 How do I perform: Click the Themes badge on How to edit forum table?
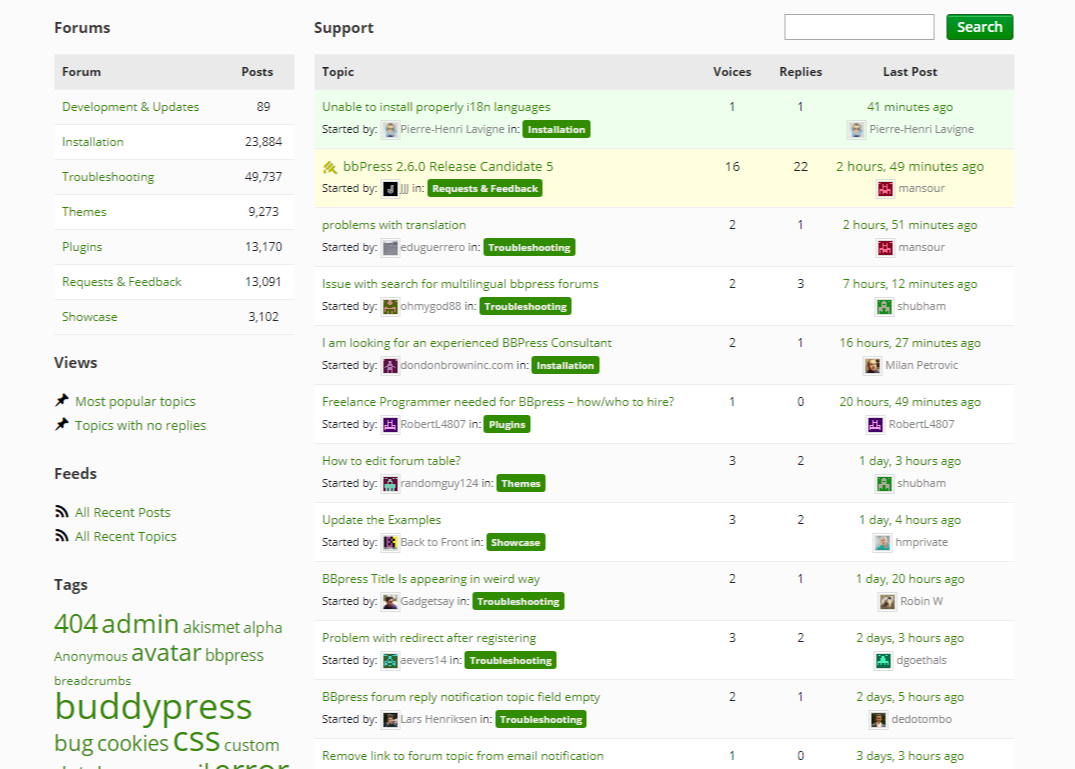[x=521, y=483]
